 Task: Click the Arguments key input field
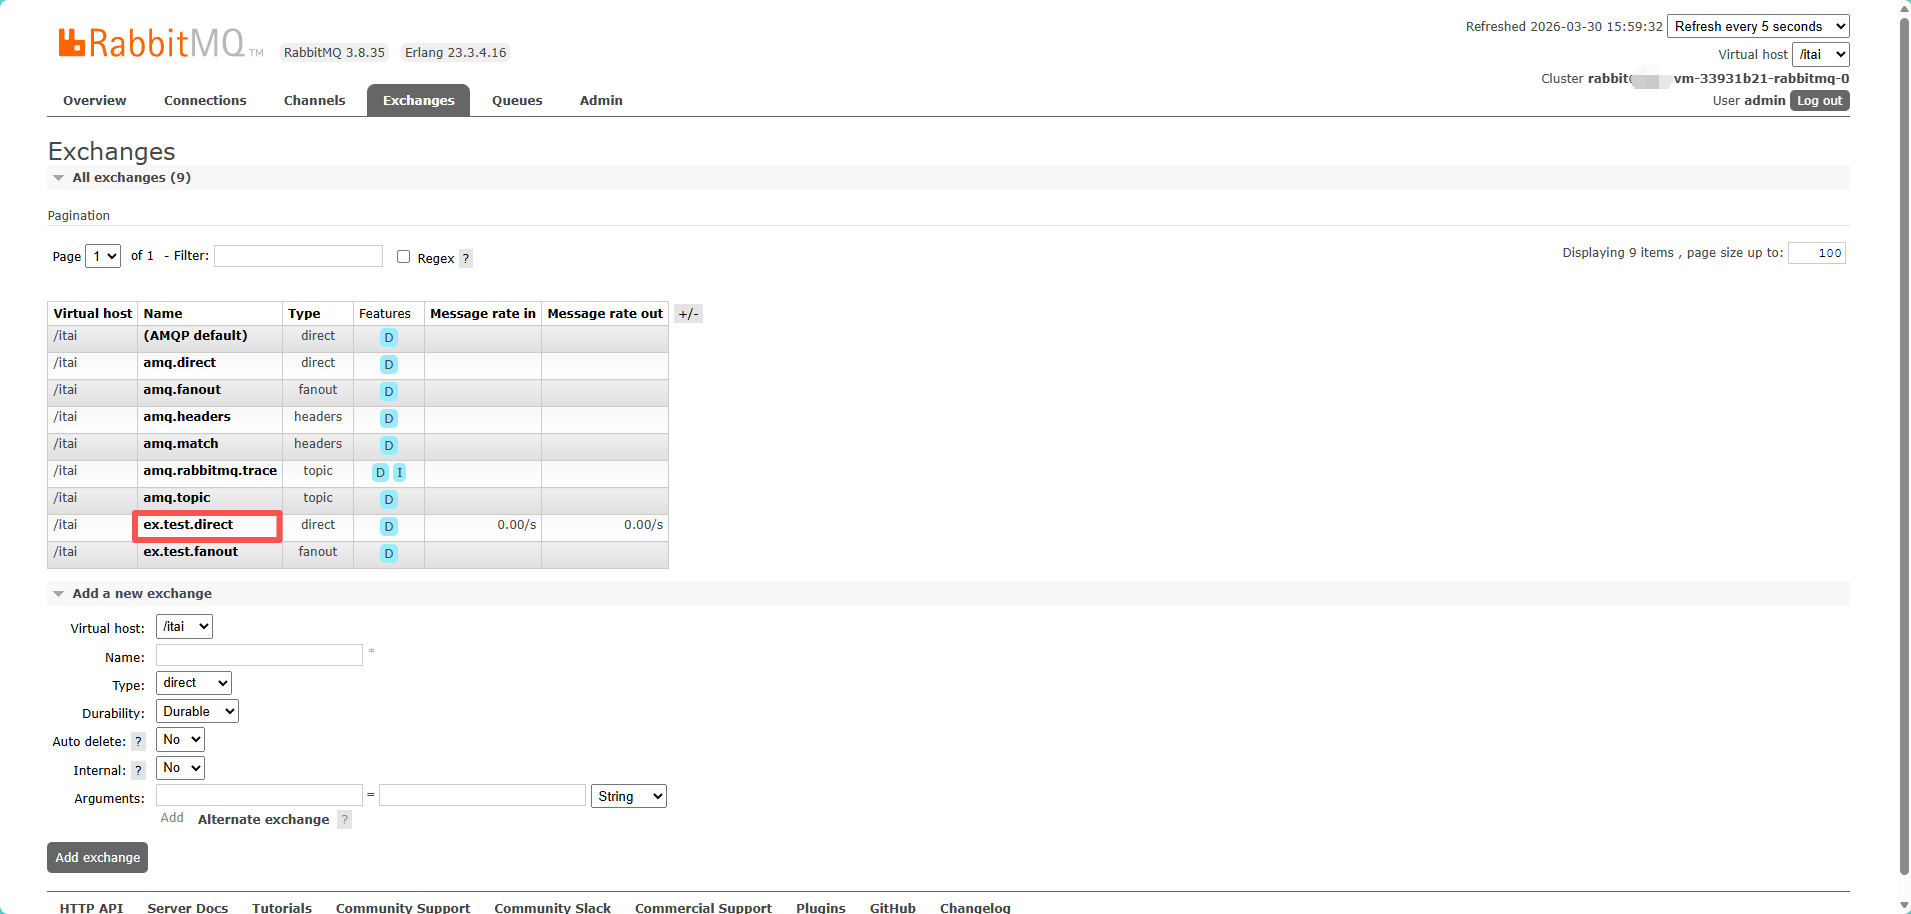[259, 795]
